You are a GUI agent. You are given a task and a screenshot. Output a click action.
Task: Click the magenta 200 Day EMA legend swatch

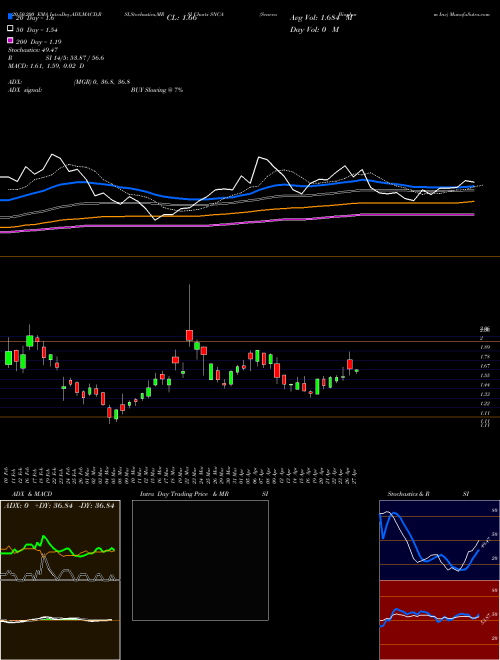tap(10, 40)
